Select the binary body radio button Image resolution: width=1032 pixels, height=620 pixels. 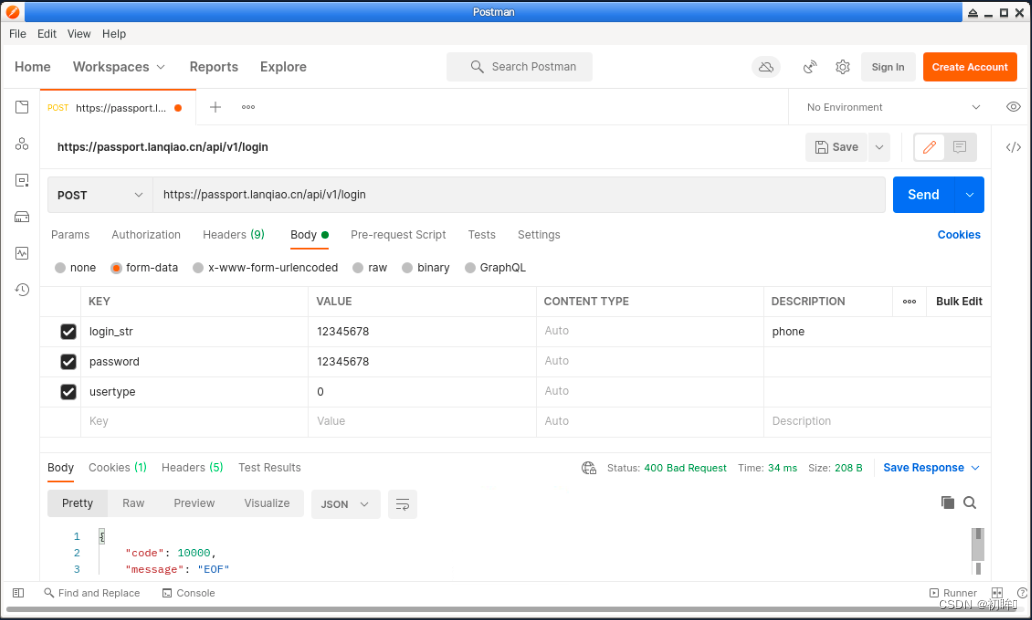point(407,268)
